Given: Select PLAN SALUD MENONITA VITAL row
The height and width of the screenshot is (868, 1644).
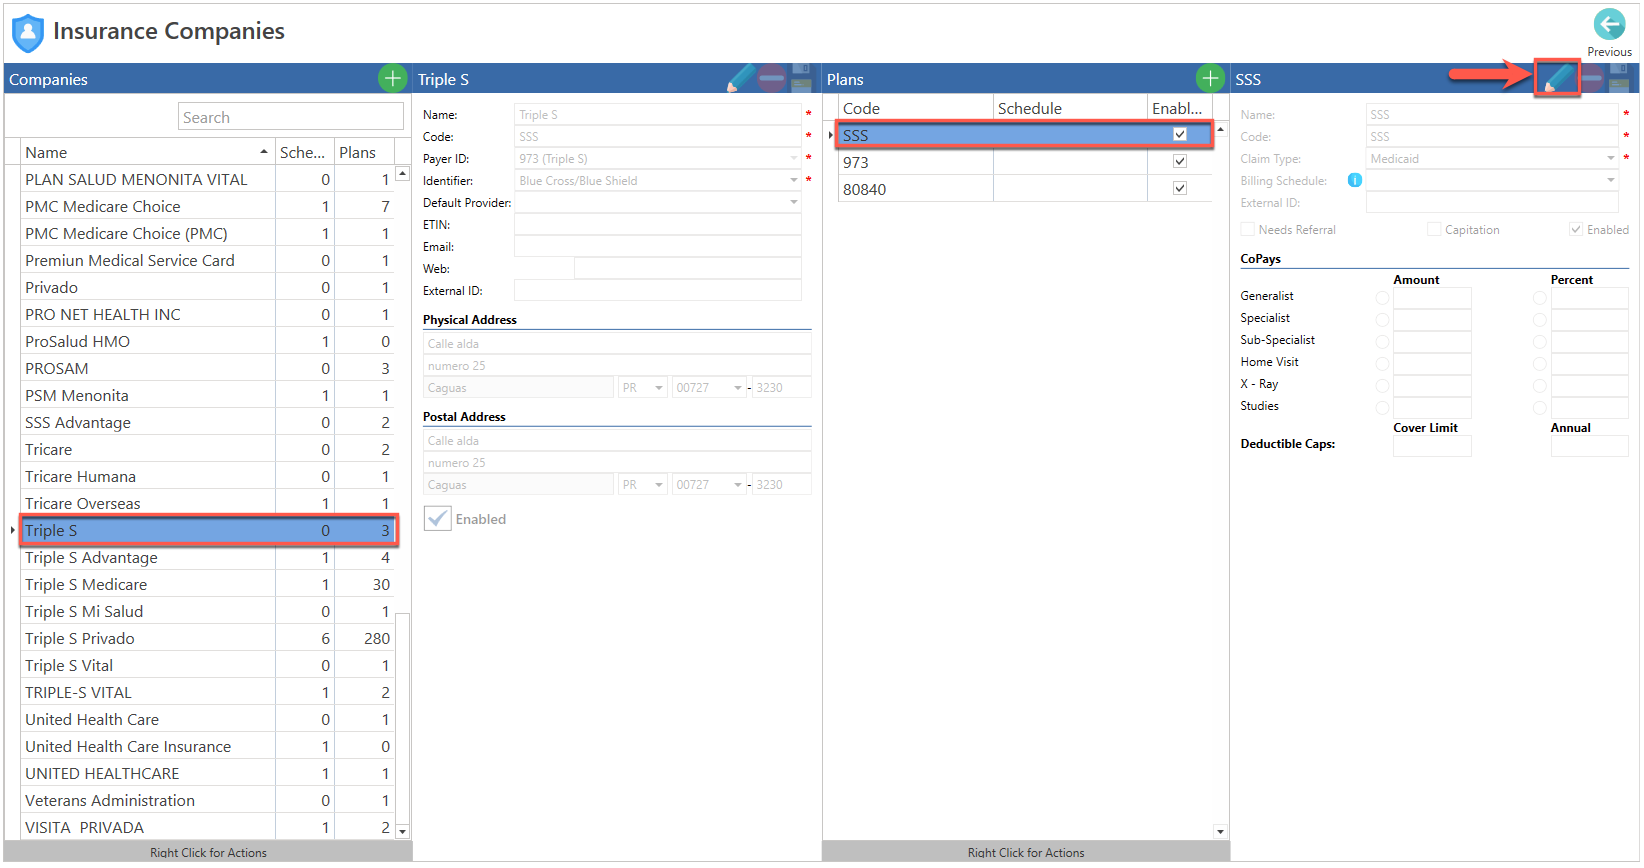Looking at the screenshot, I should coord(208,179).
